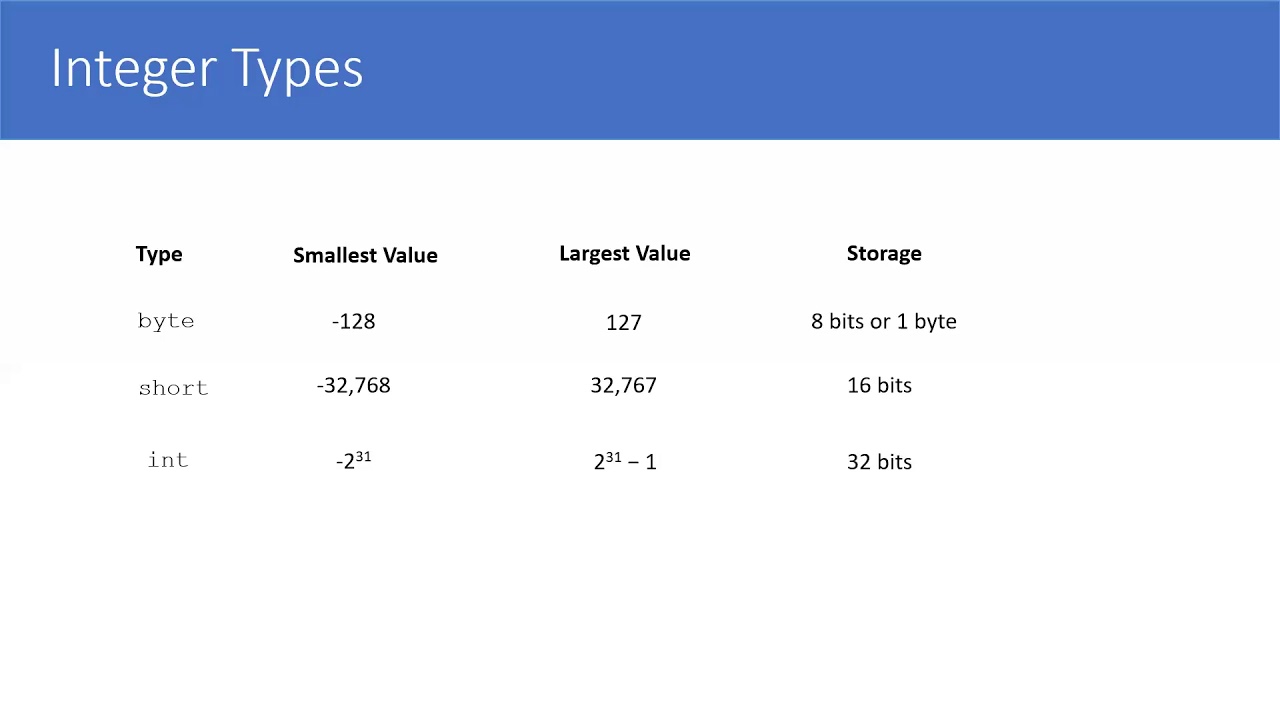Select the "Largest Value" column header
The width and height of the screenshot is (1280, 720).
[x=624, y=254]
